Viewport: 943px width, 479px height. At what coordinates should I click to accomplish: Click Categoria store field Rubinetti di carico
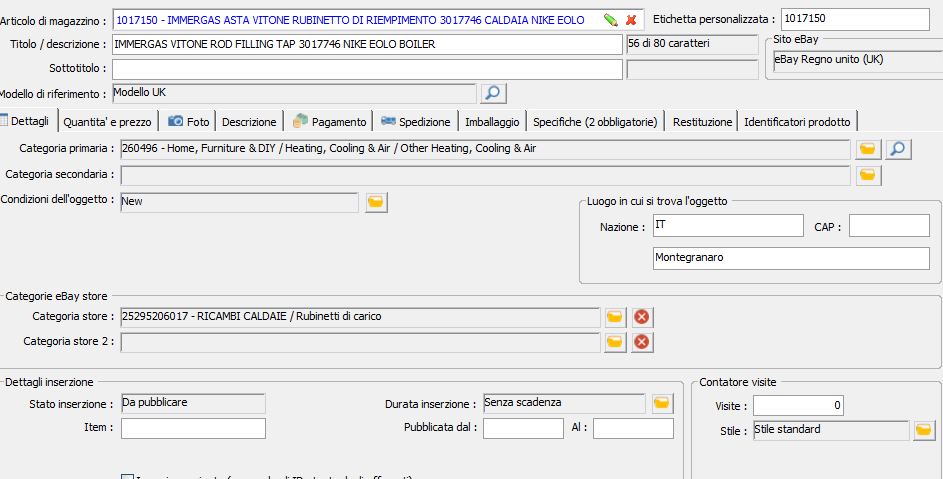[x=360, y=317]
